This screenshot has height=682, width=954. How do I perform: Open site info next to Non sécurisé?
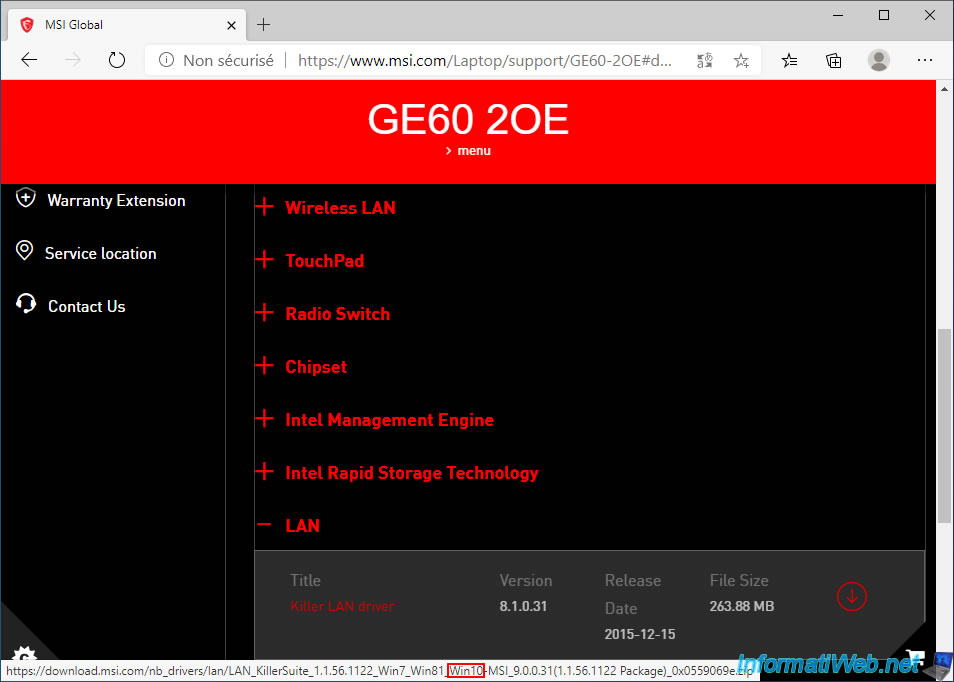166,60
